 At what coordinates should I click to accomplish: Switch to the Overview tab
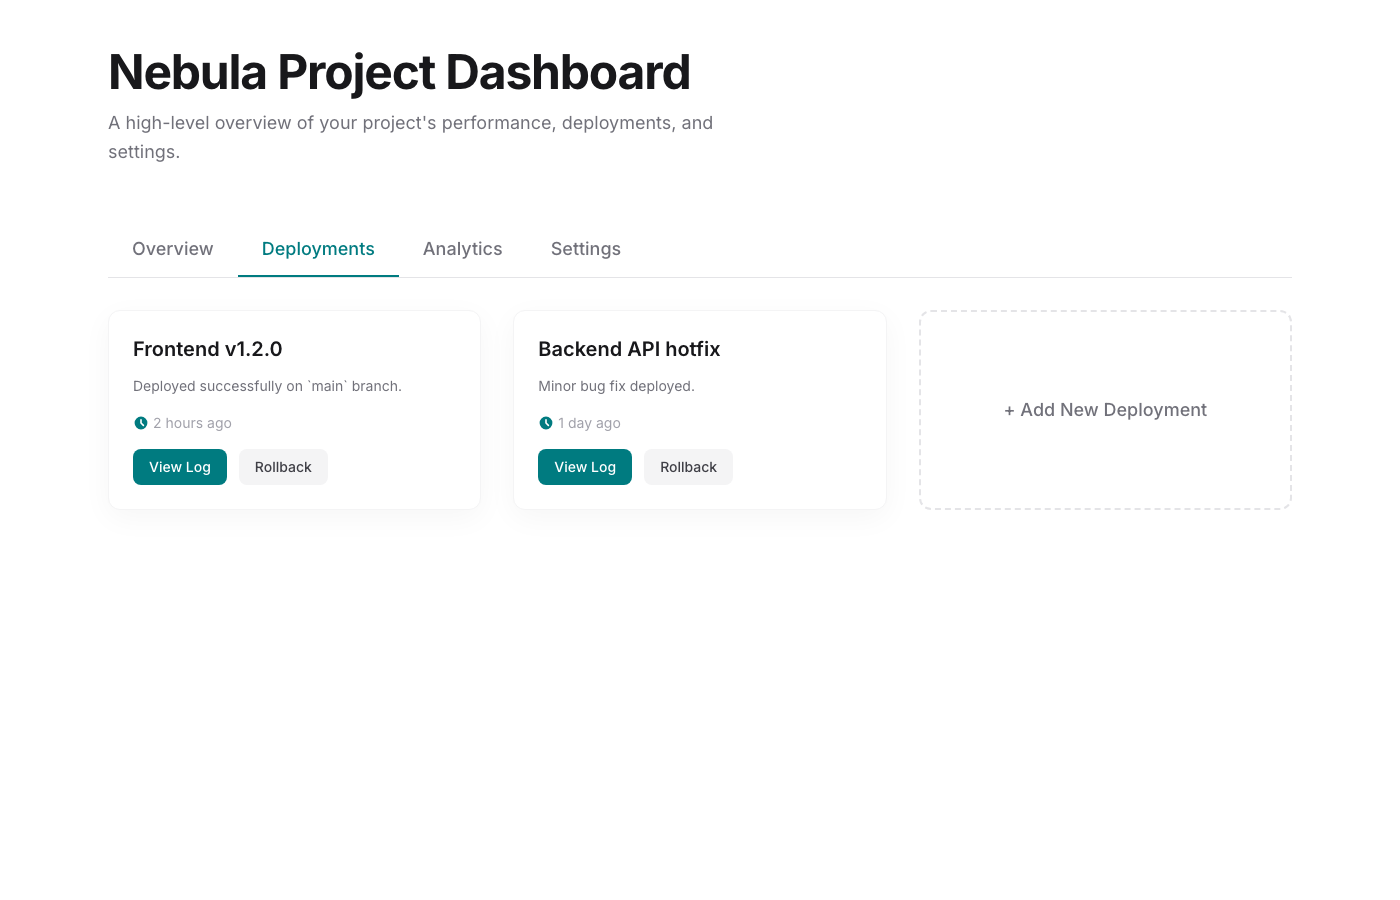172,248
